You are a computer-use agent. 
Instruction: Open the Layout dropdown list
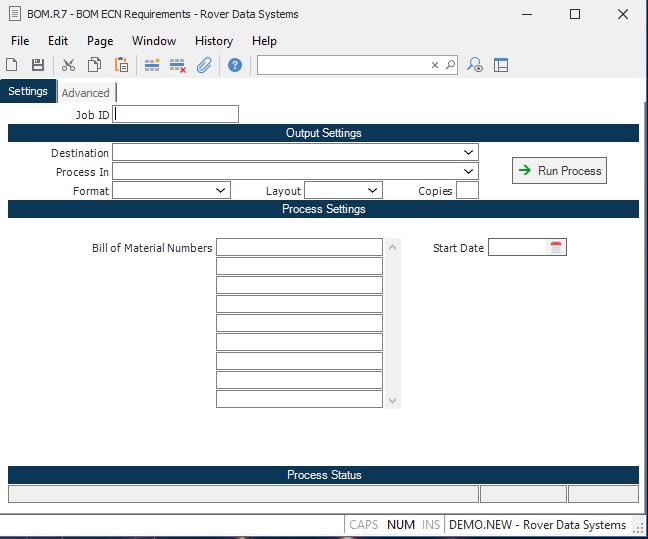click(373, 190)
